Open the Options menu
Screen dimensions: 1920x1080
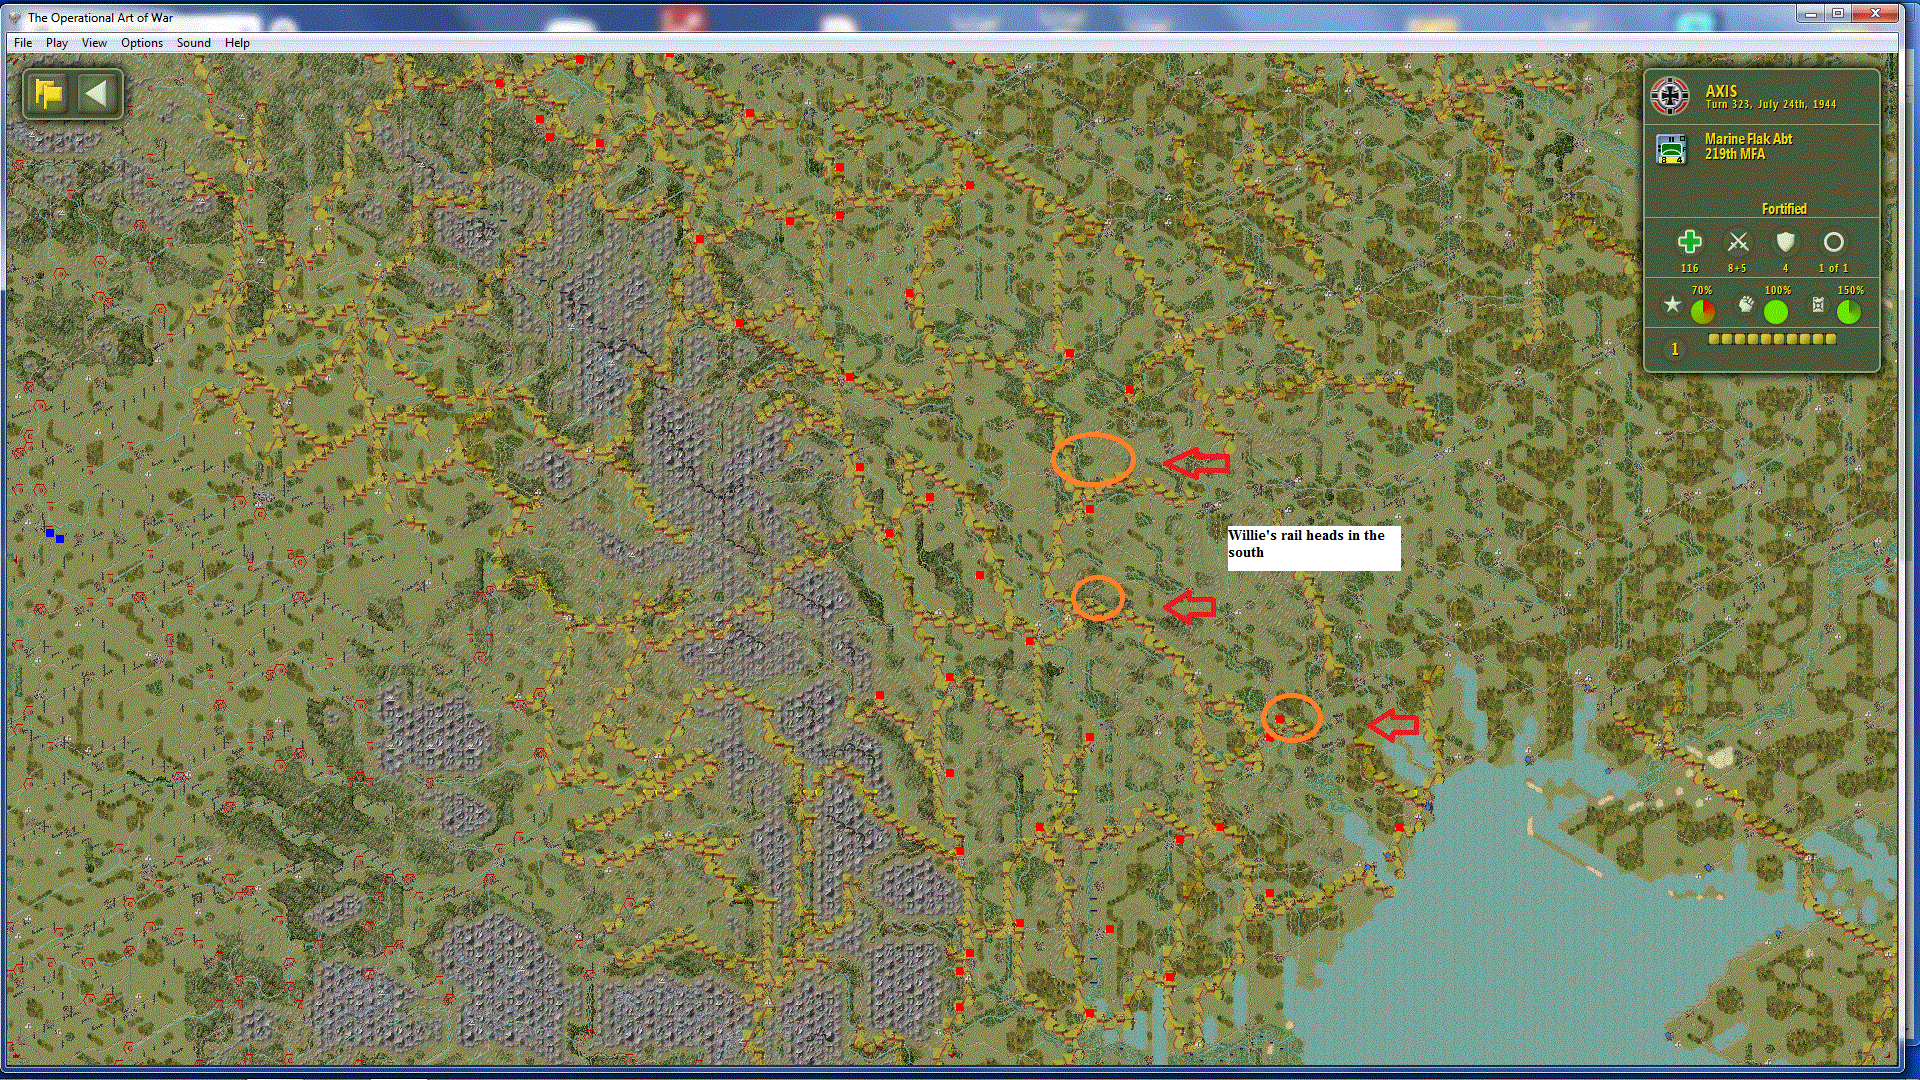(142, 43)
